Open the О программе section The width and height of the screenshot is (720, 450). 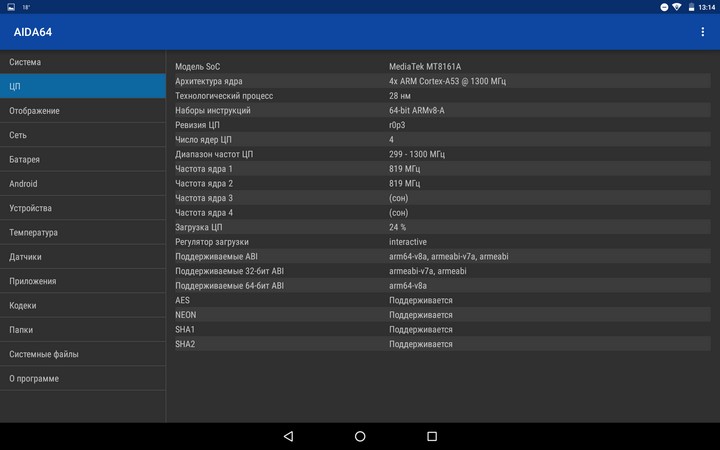coord(83,378)
